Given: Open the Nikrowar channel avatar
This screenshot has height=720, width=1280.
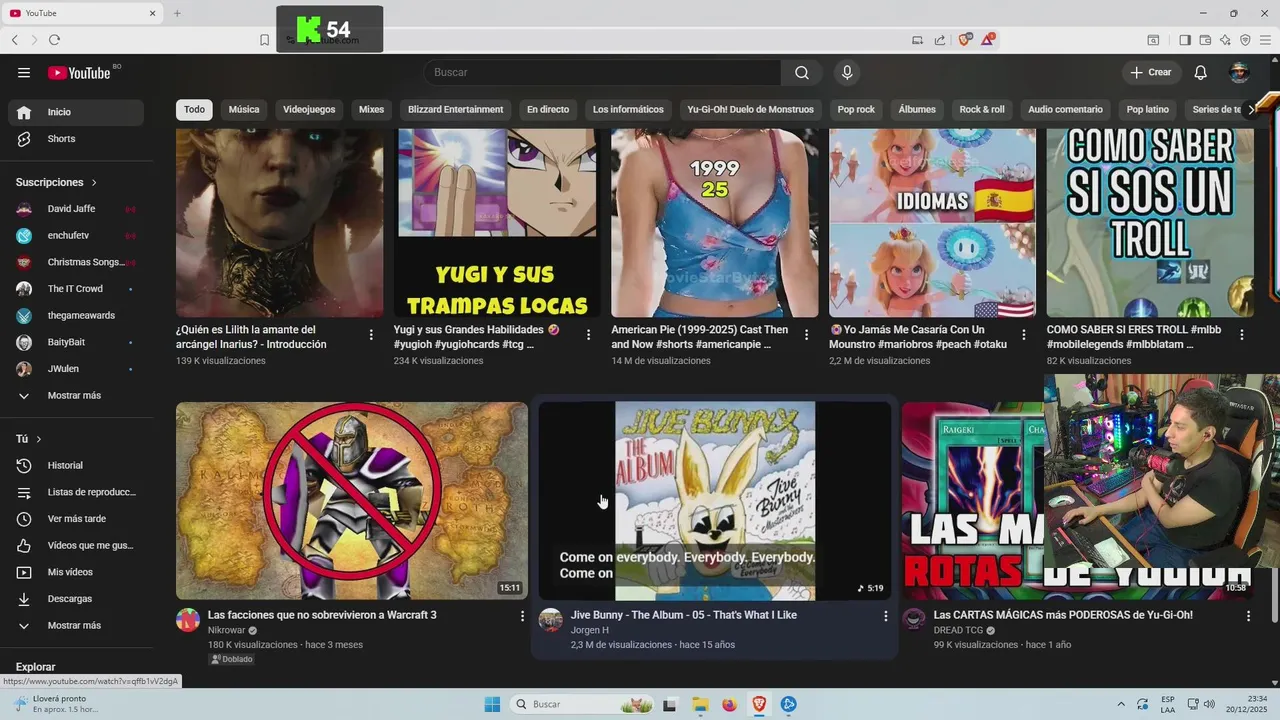Looking at the screenshot, I should [188, 620].
